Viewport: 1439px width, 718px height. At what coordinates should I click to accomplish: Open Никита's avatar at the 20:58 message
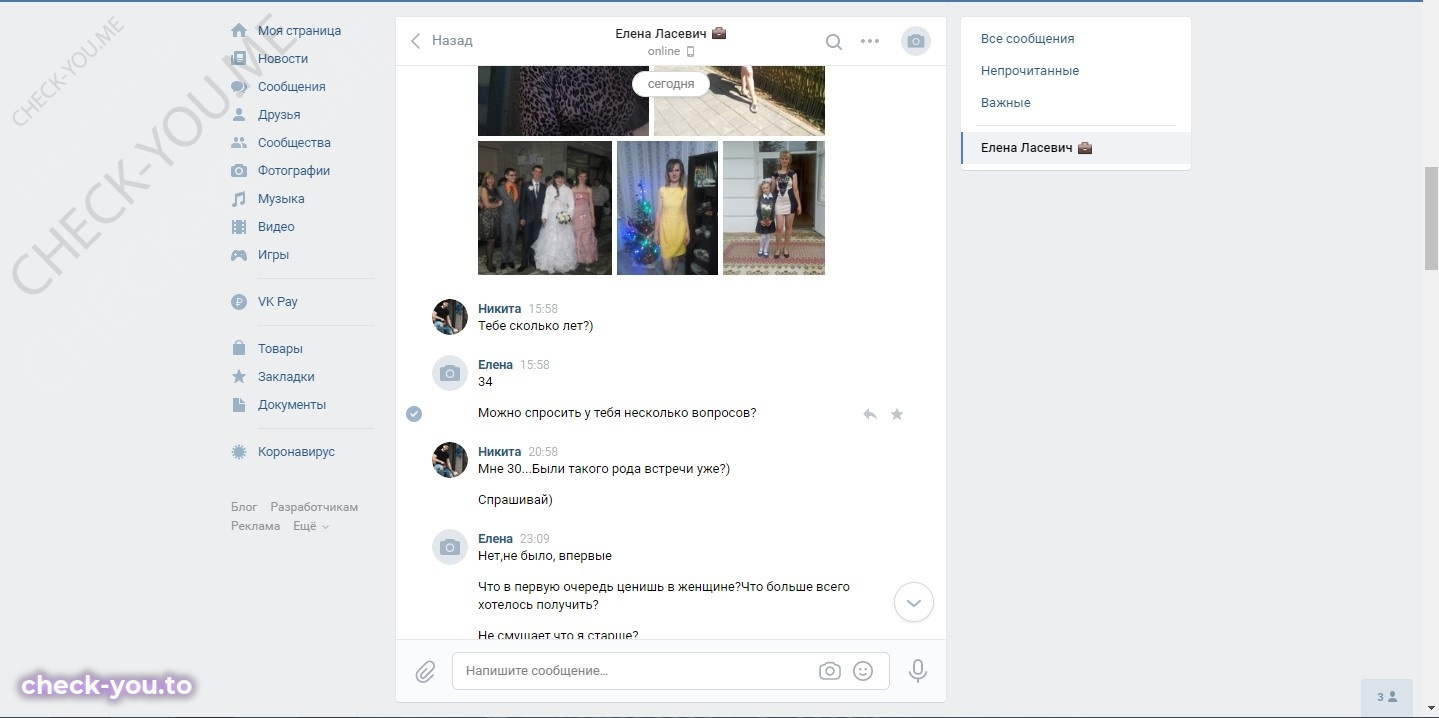[x=450, y=460]
